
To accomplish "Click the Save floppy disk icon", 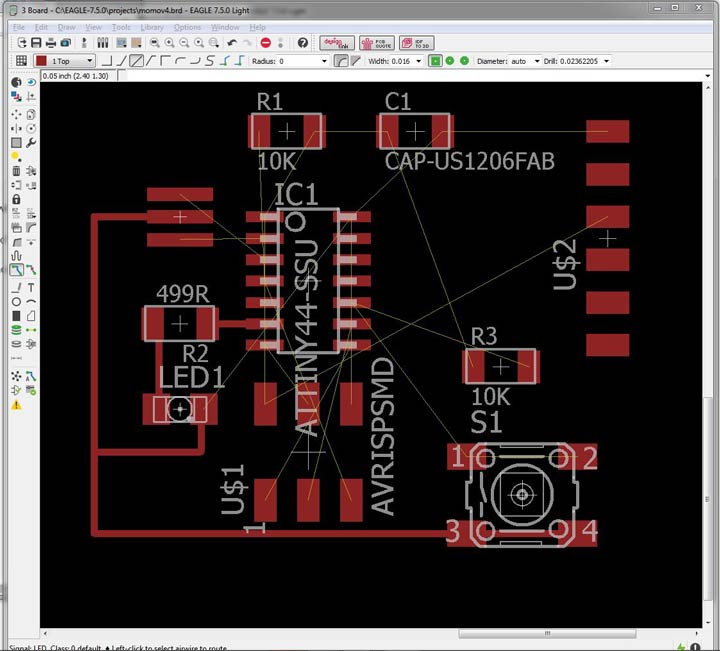I will (36, 43).
